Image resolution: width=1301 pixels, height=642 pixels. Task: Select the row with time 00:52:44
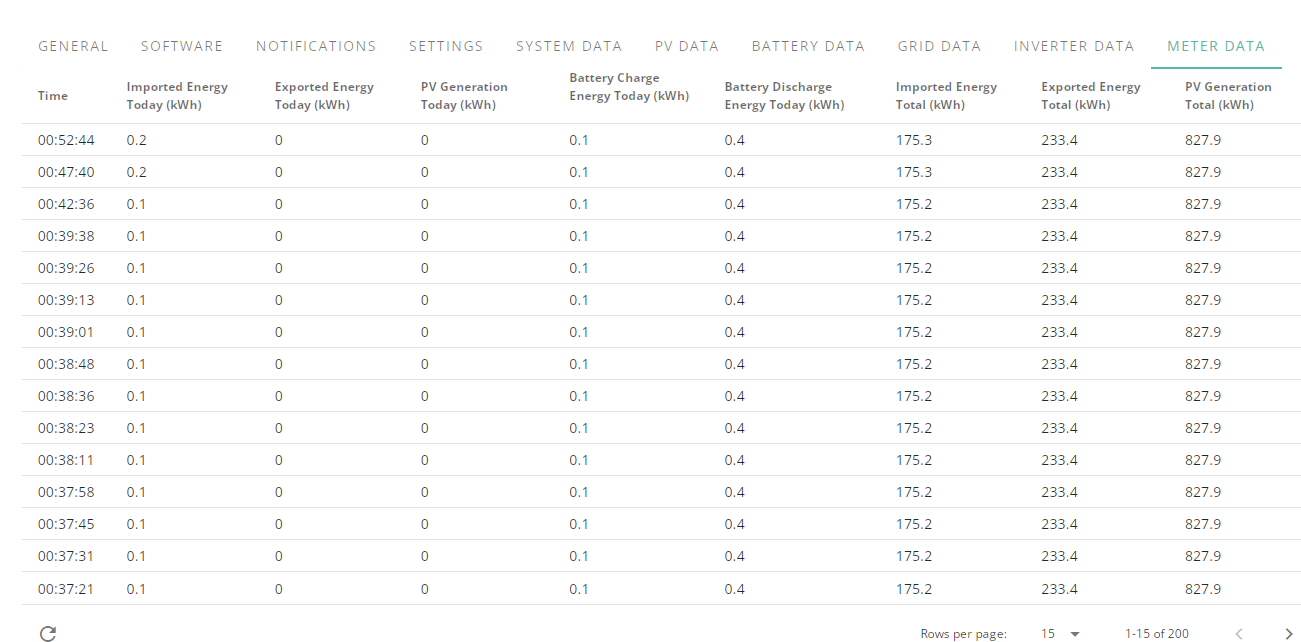(x=661, y=140)
